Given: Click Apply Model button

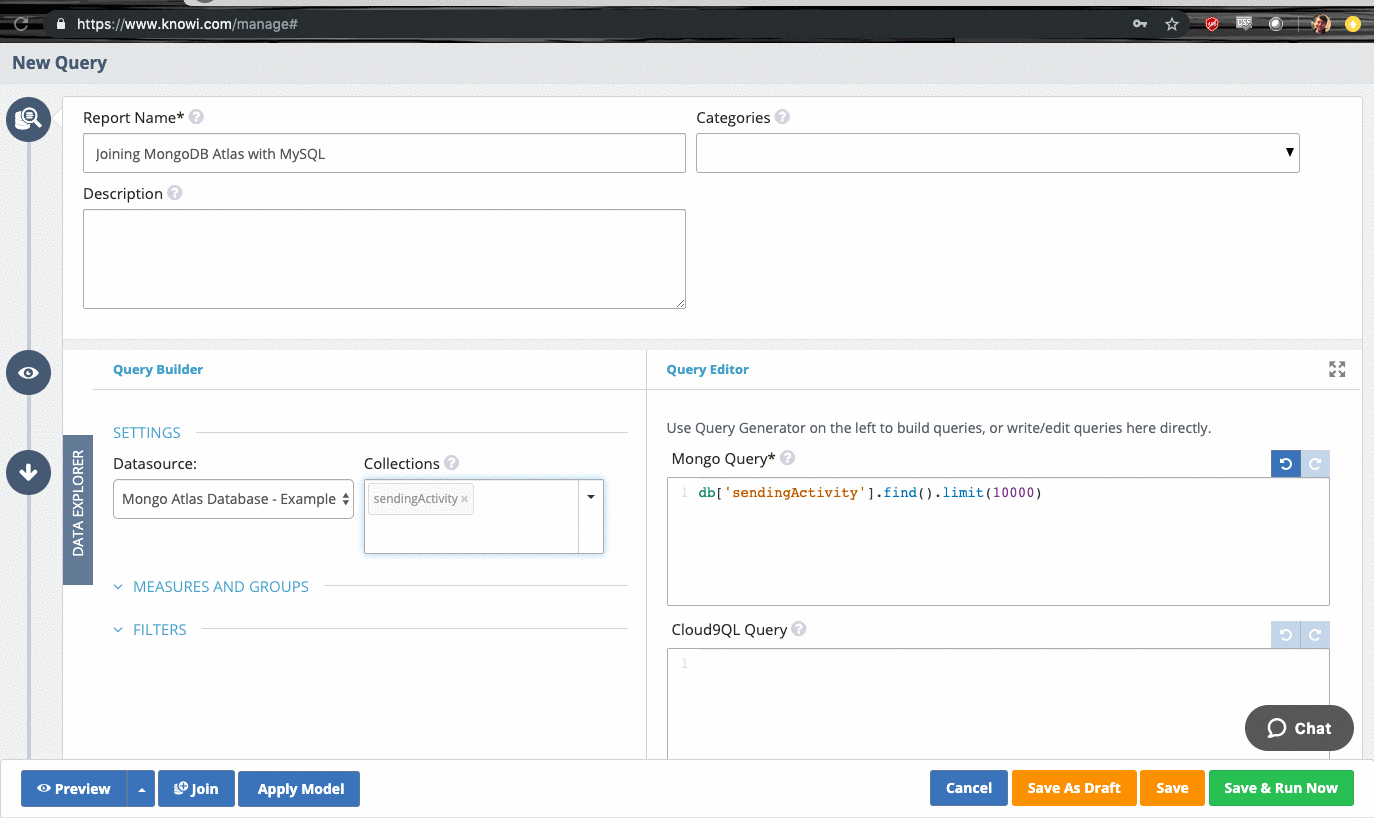Looking at the screenshot, I should coord(299,789).
